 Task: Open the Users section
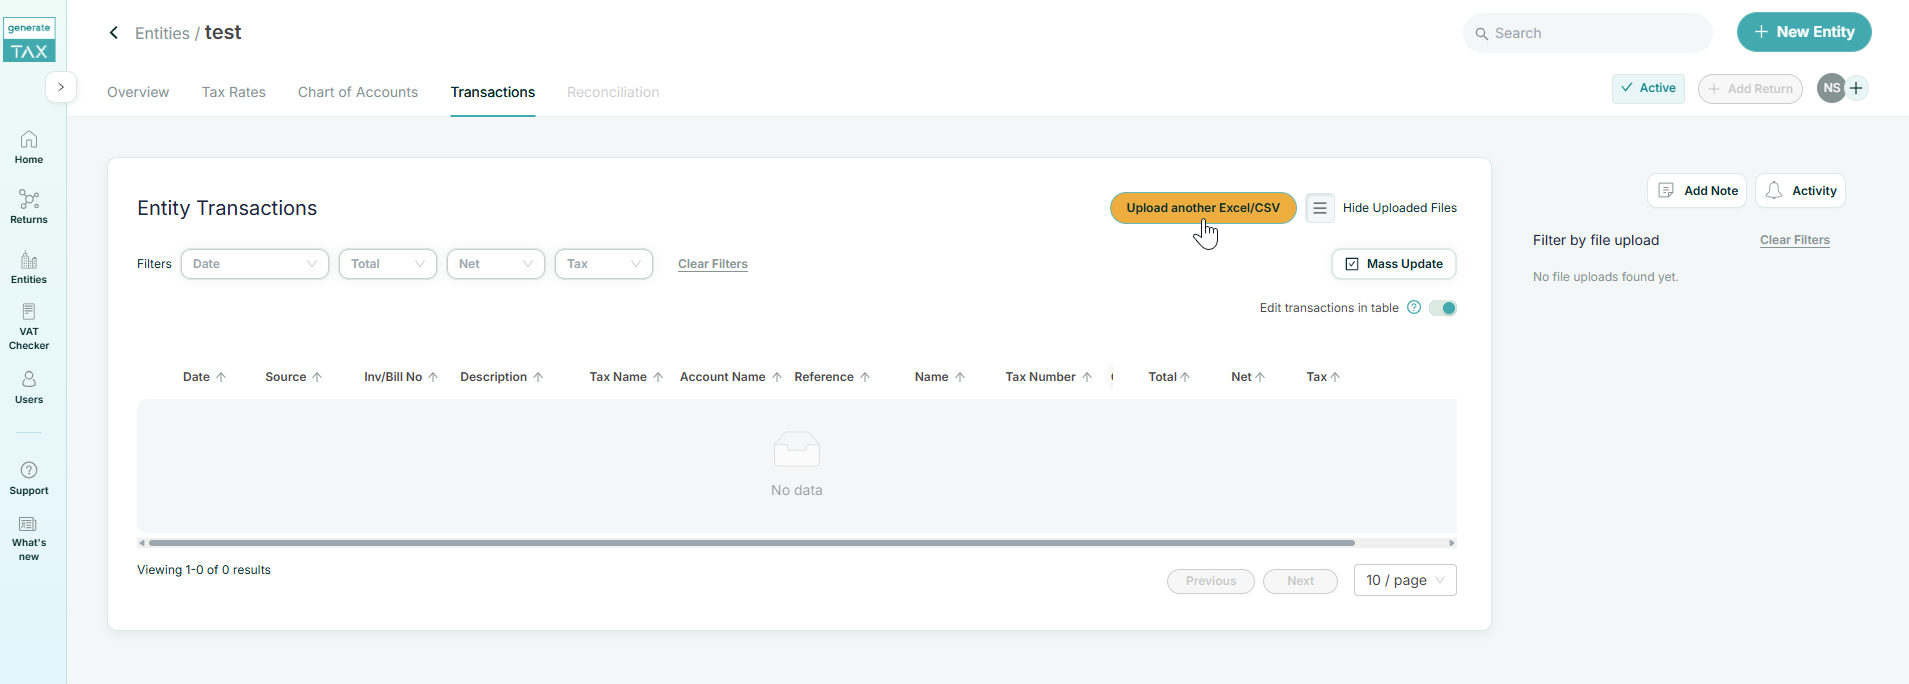[x=29, y=387]
